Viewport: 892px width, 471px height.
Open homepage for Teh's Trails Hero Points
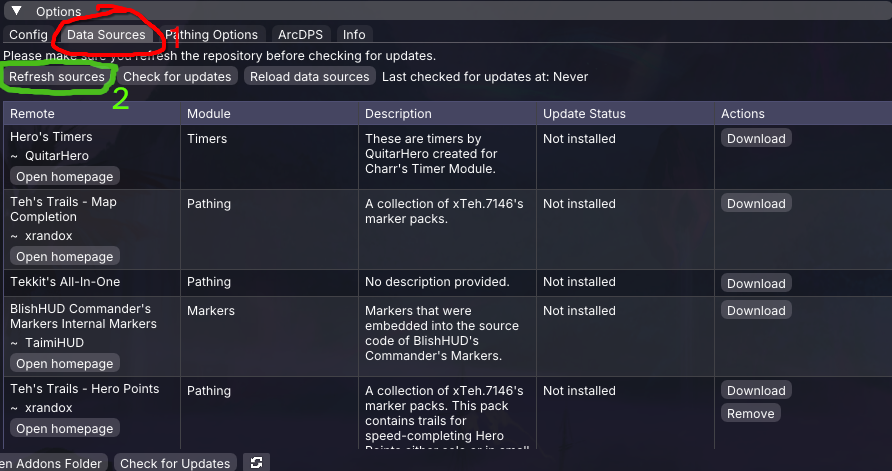coord(64,428)
